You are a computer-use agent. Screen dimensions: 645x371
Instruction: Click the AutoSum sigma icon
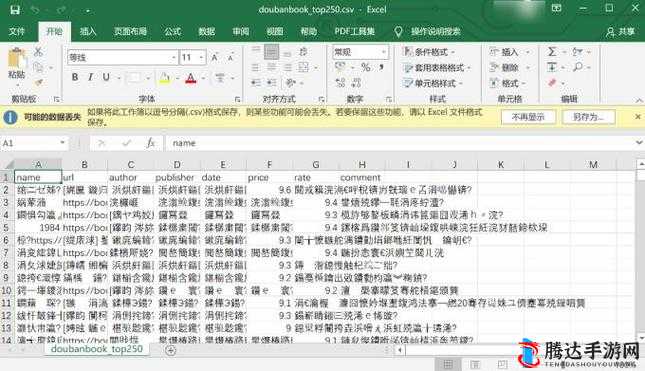coord(552,52)
